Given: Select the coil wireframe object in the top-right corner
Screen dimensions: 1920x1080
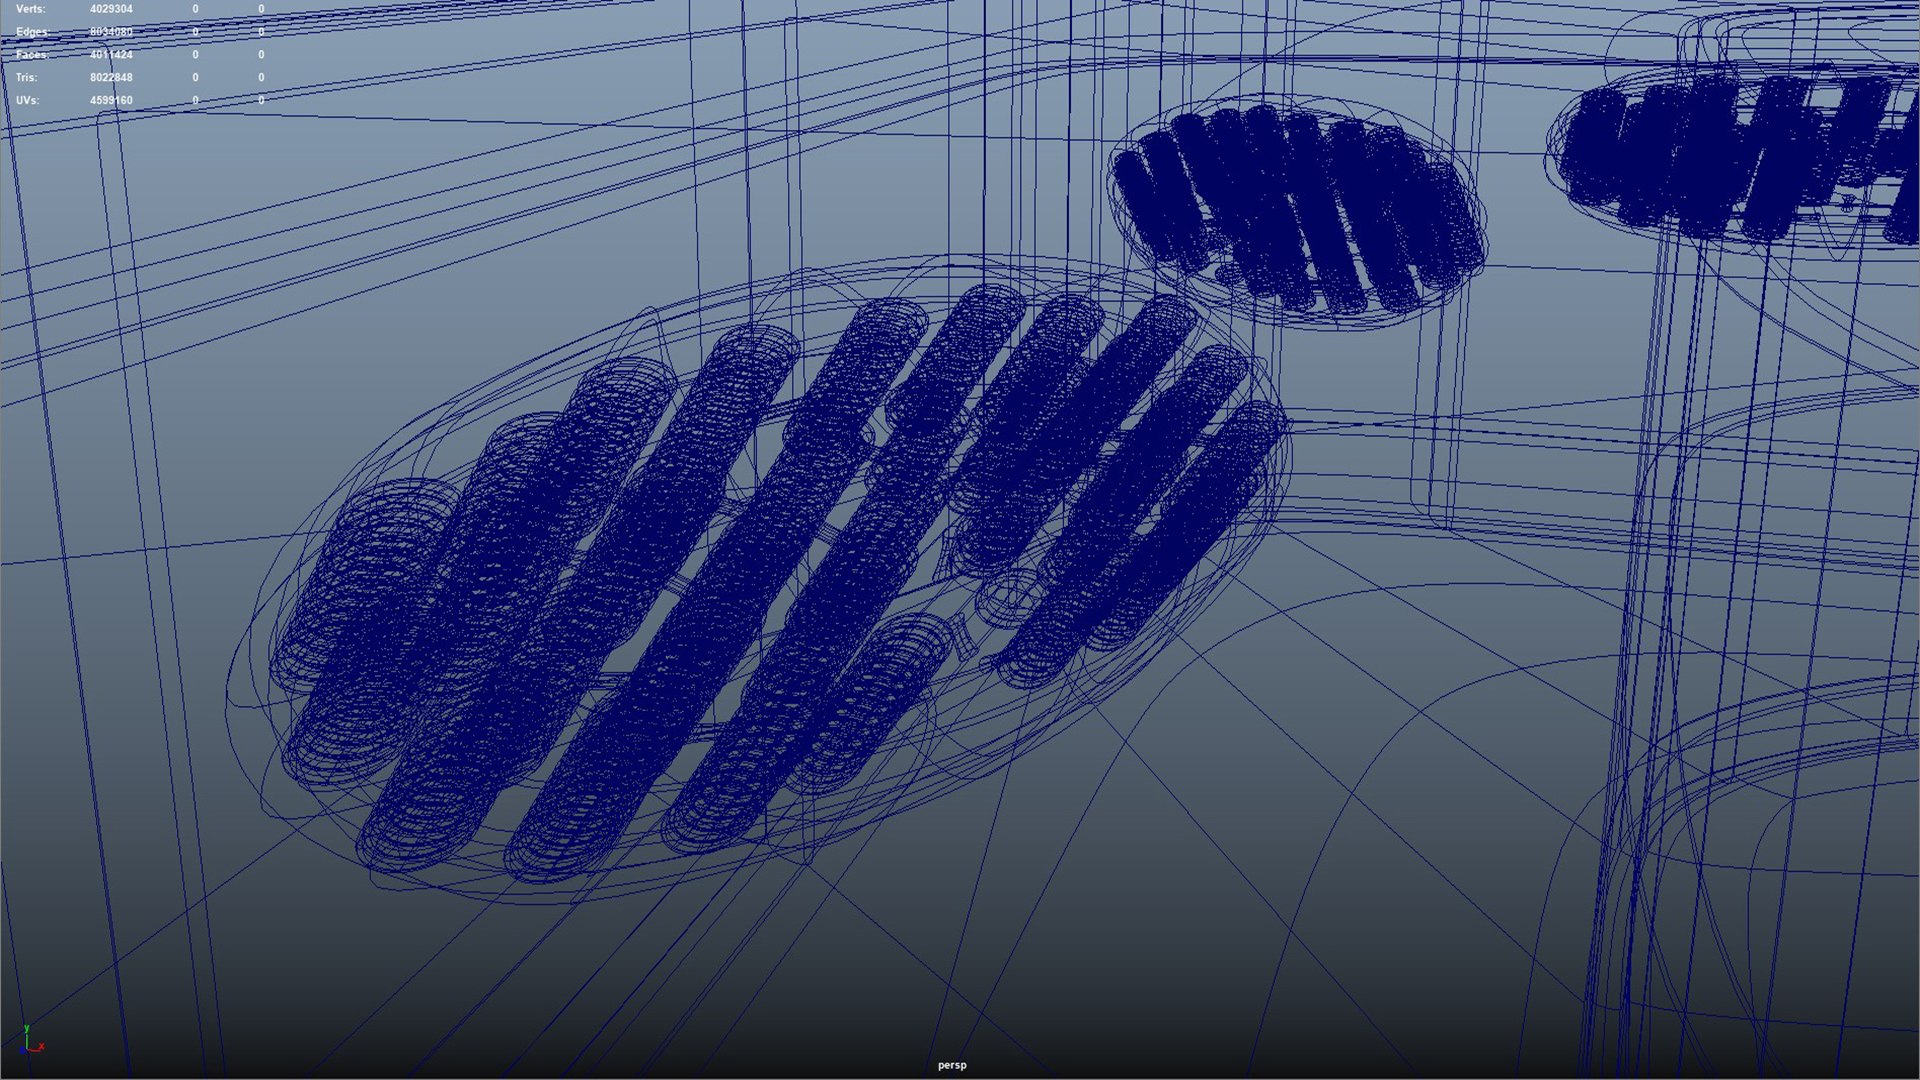Looking at the screenshot, I should click(1740, 155).
